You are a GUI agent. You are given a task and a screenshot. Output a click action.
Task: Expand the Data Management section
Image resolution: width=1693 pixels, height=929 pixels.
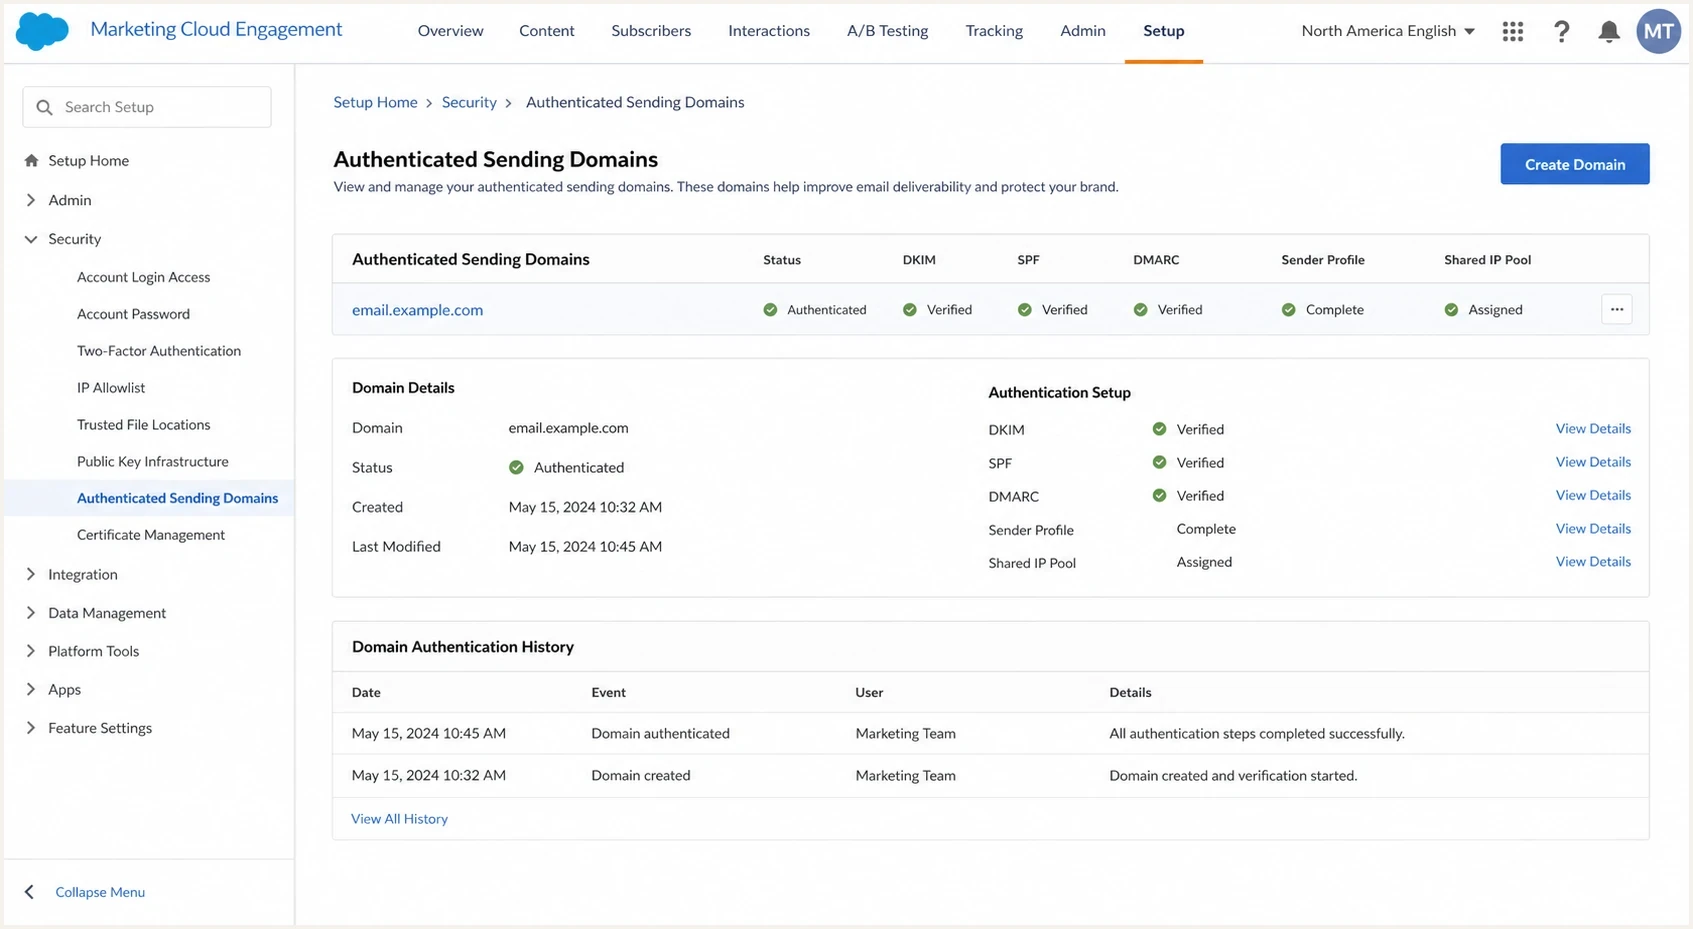point(30,613)
